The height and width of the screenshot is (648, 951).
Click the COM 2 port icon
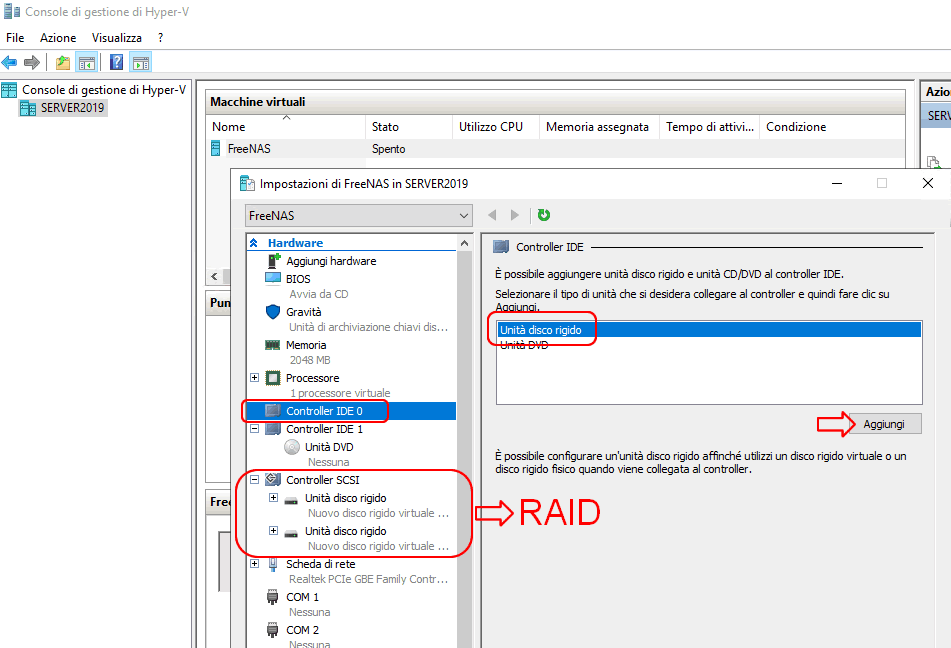pyautogui.click(x=273, y=630)
